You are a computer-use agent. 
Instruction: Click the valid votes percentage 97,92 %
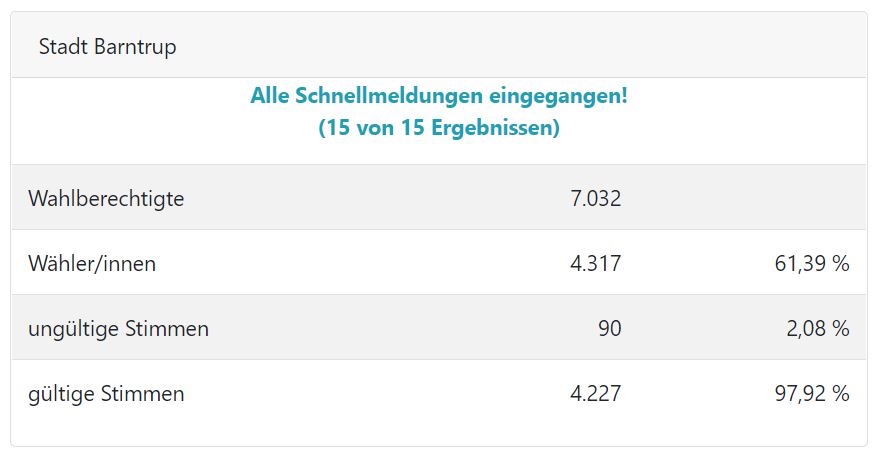pyautogui.click(x=812, y=394)
